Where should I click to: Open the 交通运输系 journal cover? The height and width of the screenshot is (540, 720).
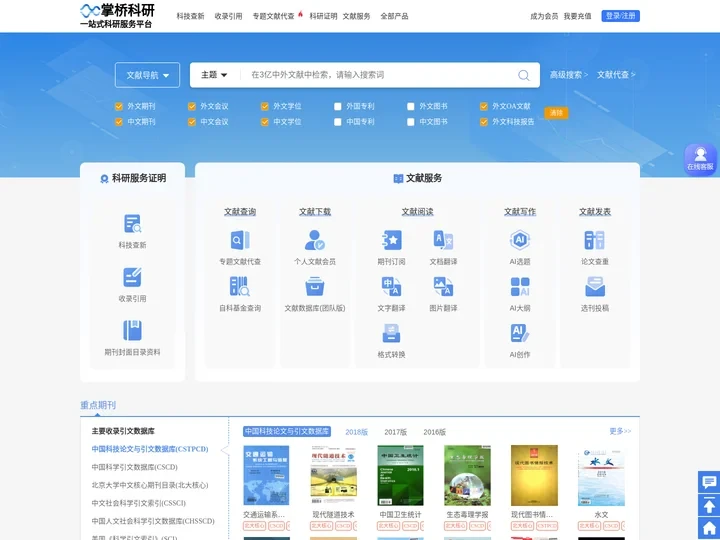[x=266, y=475]
